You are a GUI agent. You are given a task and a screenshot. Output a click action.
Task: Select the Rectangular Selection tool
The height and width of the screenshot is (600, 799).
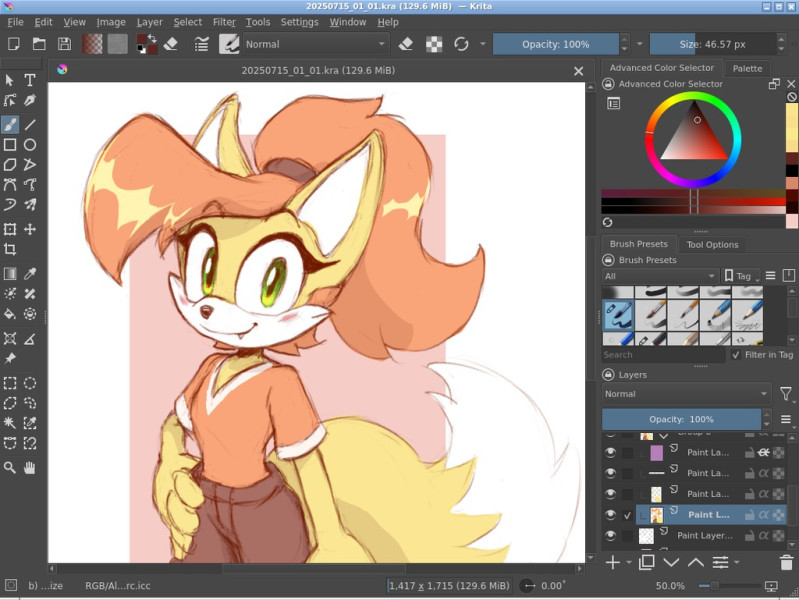[10, 383]
